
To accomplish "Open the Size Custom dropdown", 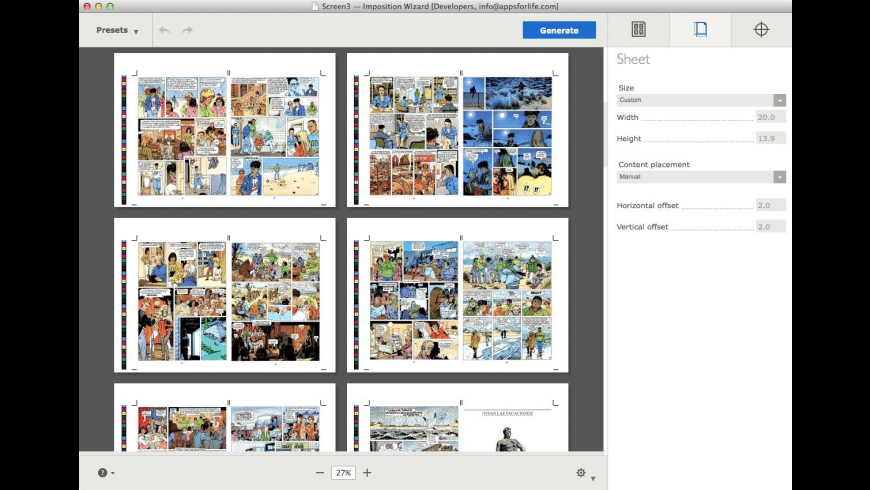I will (701, 100).
